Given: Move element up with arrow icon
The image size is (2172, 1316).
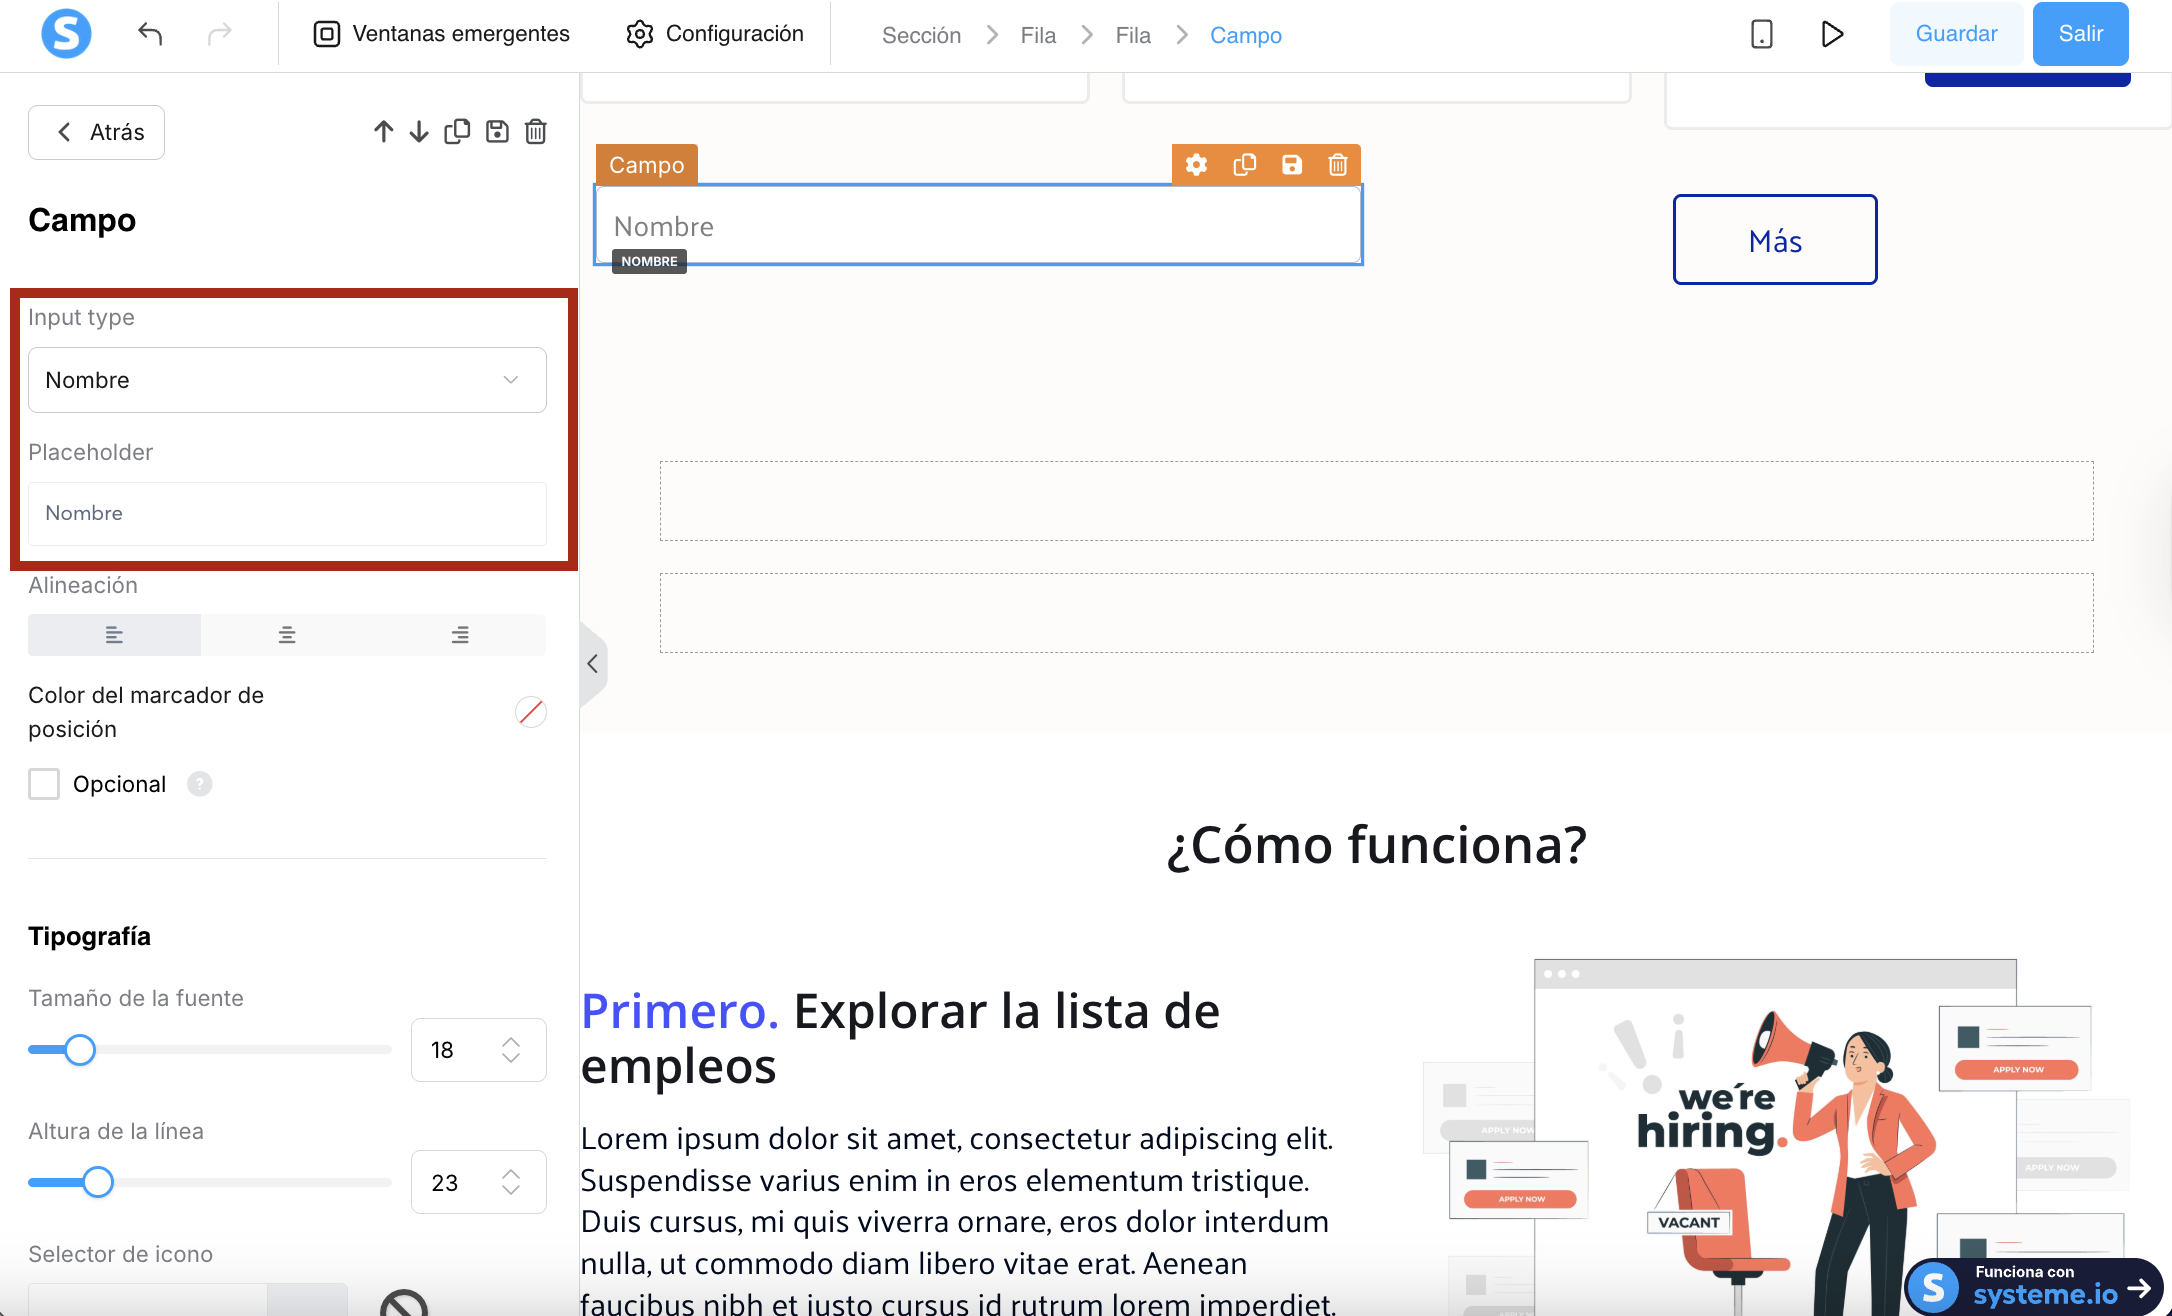Looking at the screenshot, I should click(383, 132).
